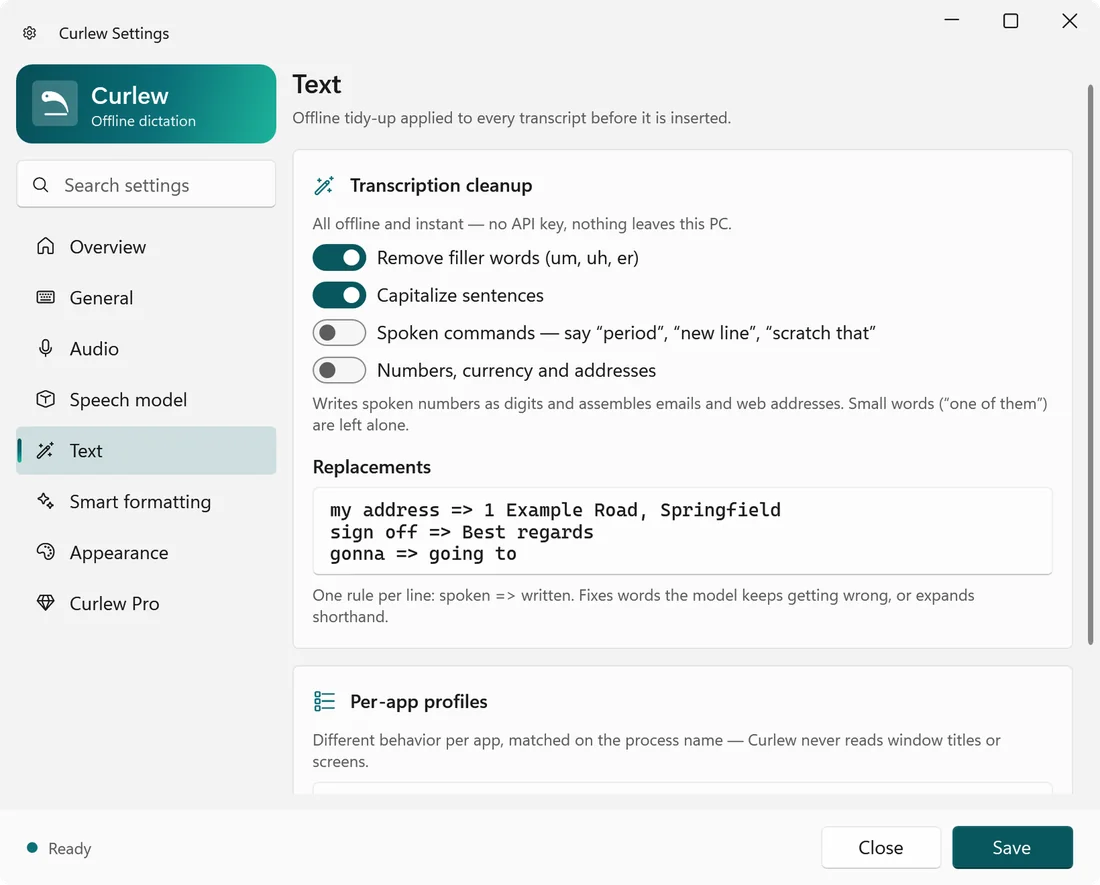Click the Replacements heading
Viewport: 1100px width, 885px height.
click(x=372, y=467)
